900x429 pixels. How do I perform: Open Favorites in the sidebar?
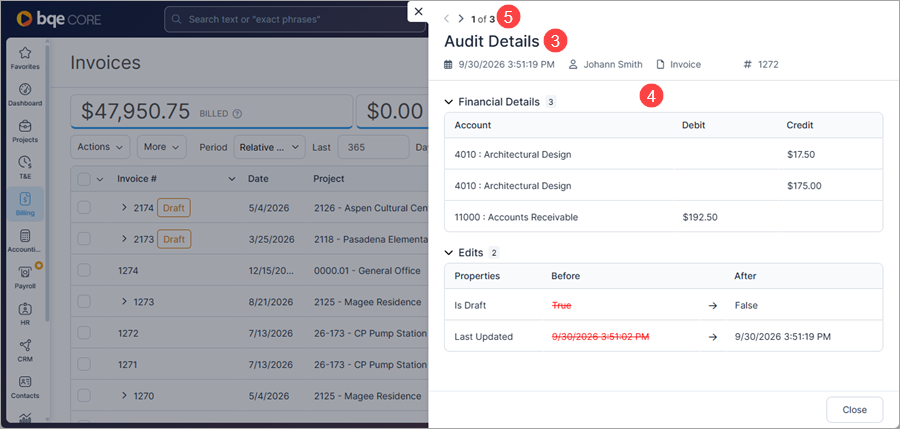[x=25, y=59]
